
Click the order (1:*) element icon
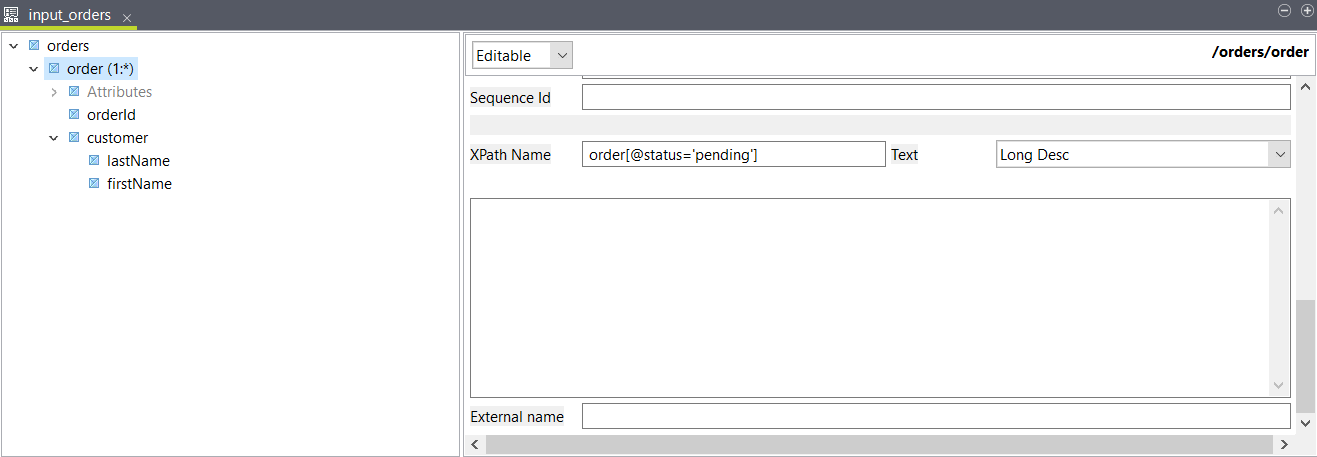(54, 69)
